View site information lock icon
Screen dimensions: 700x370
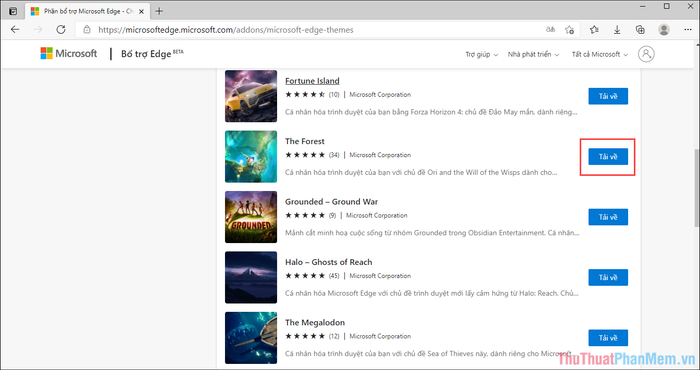click(87, 30)
